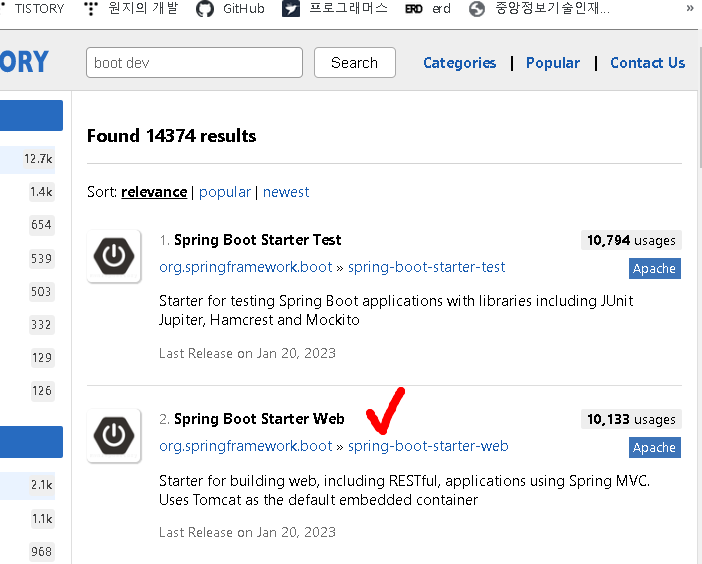Open the ERD erd bookmark icon
The height and width of the screenshot is (564, 702).
(414, 9)
